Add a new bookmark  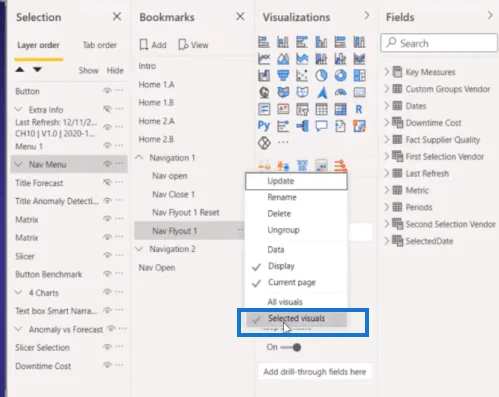(153, 45)
